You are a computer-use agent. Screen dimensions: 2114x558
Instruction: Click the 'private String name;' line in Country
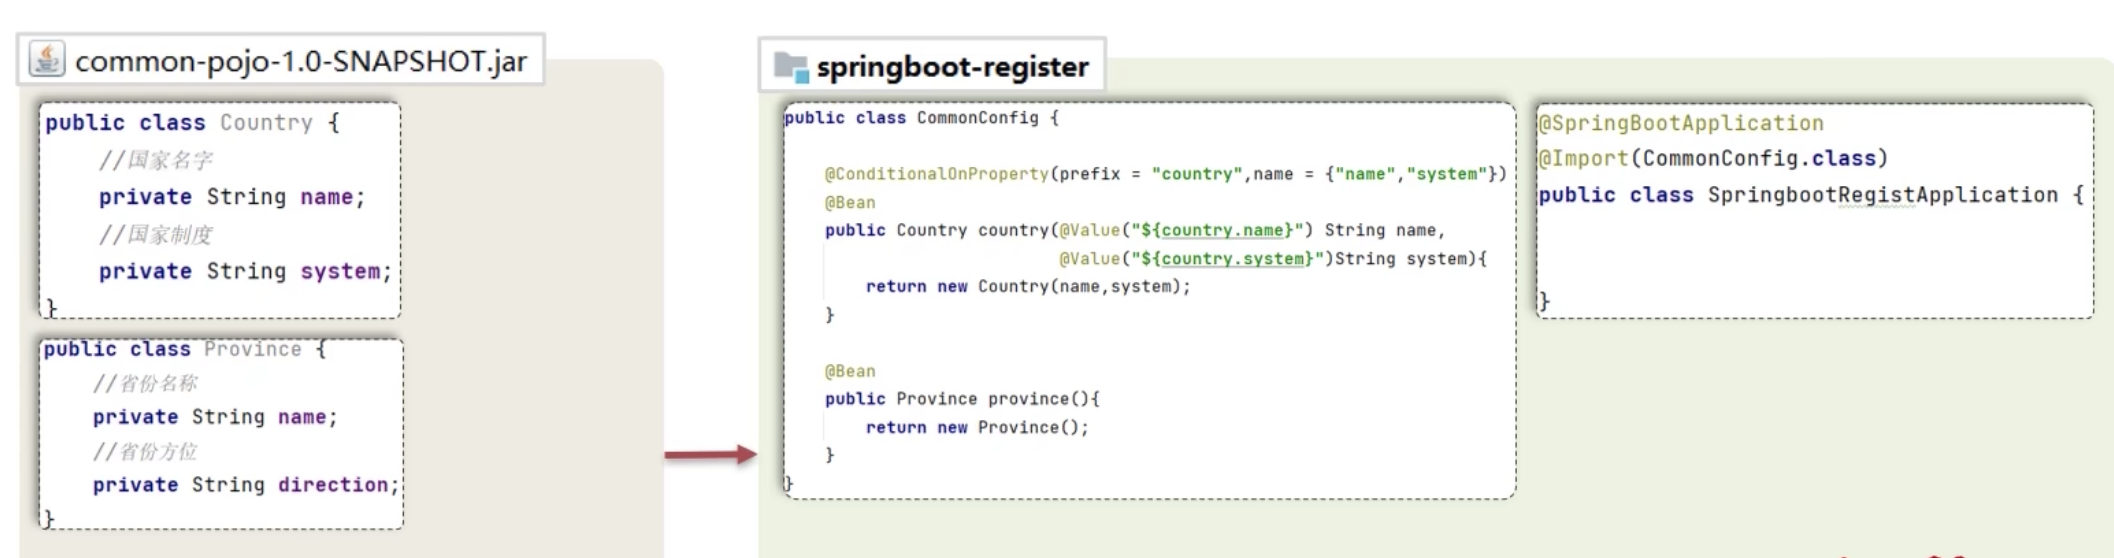click(232, 197)
